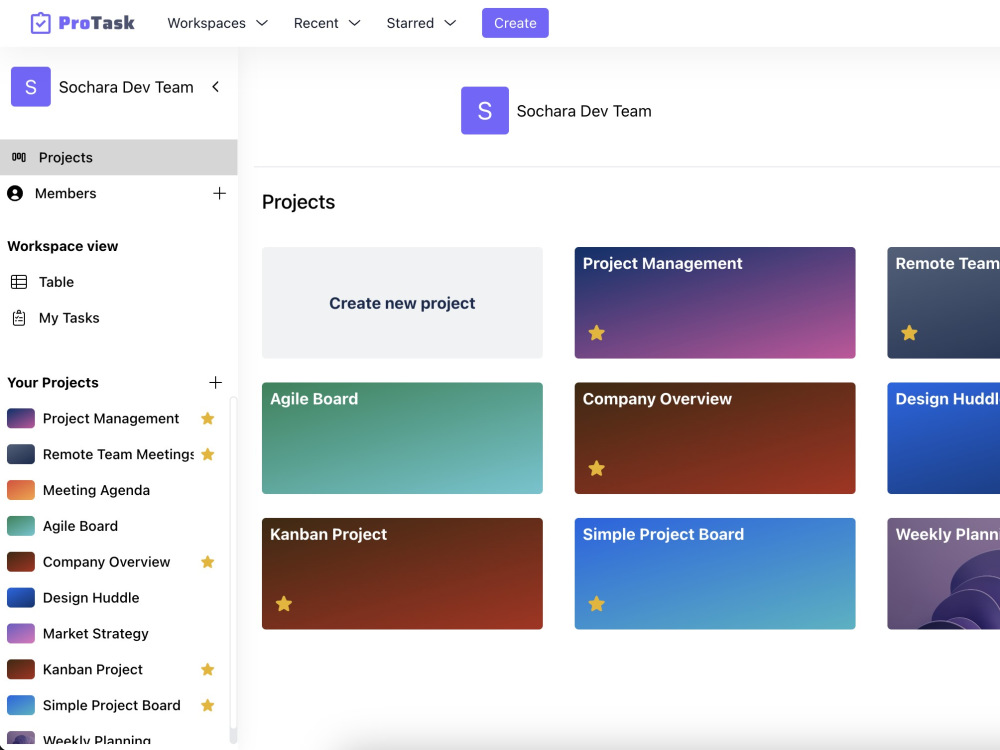Open the Table workspace view icon
Image resolution: width=1000 pixels, height=750 pixels.
pyautogui.click(x=19, y=281)
